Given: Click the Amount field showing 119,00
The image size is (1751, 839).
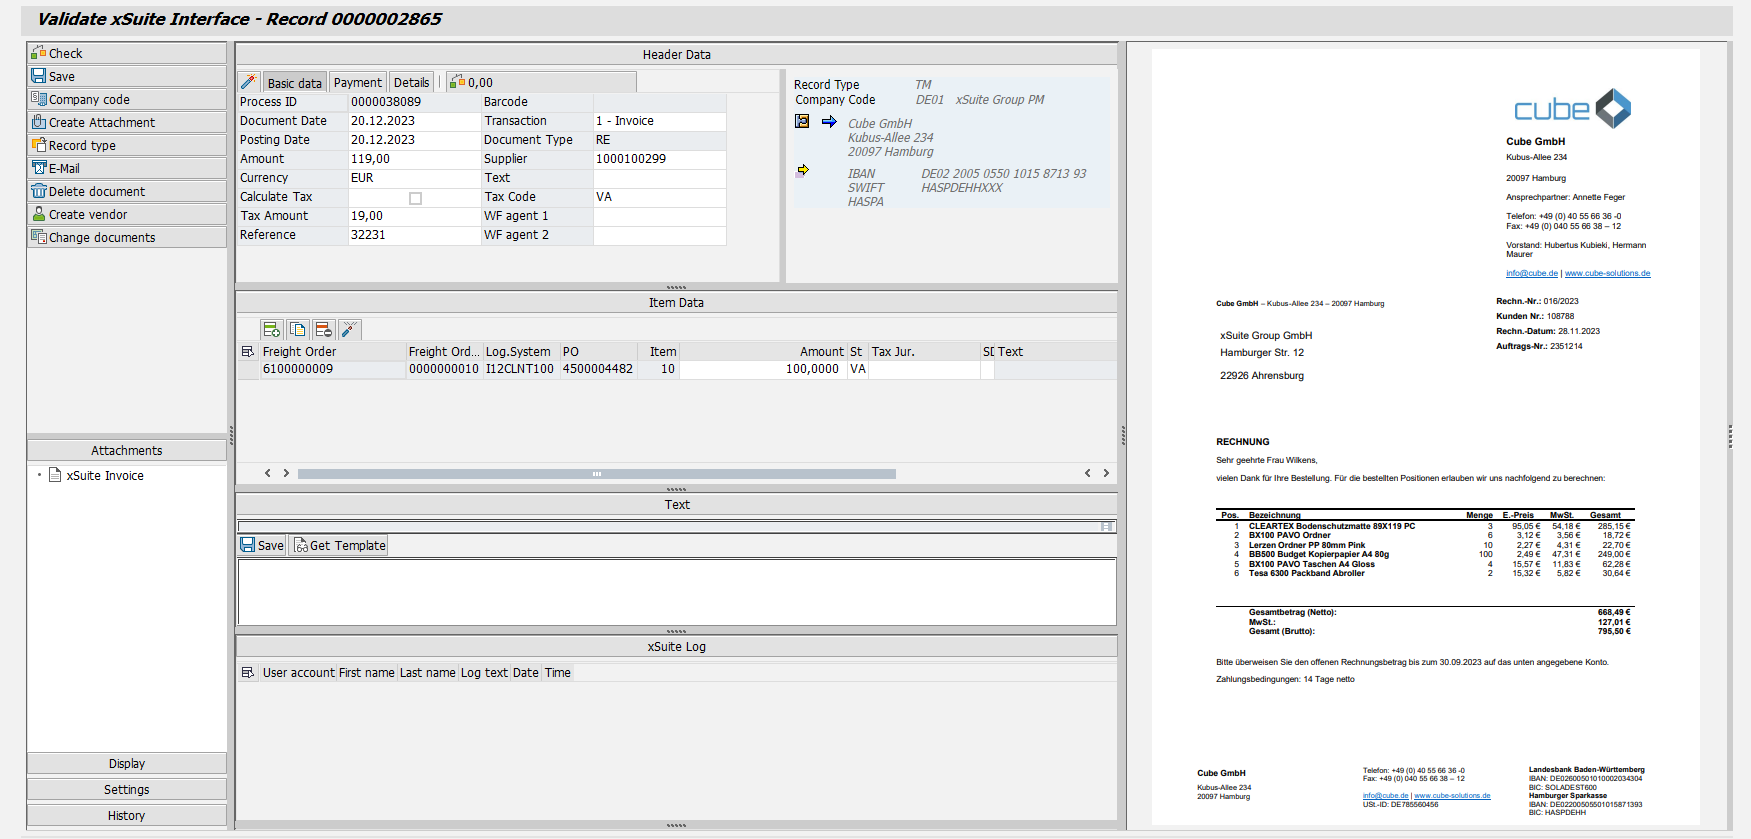Looking at the screenshot, I should pyautogui.click(x=414, y=159).
